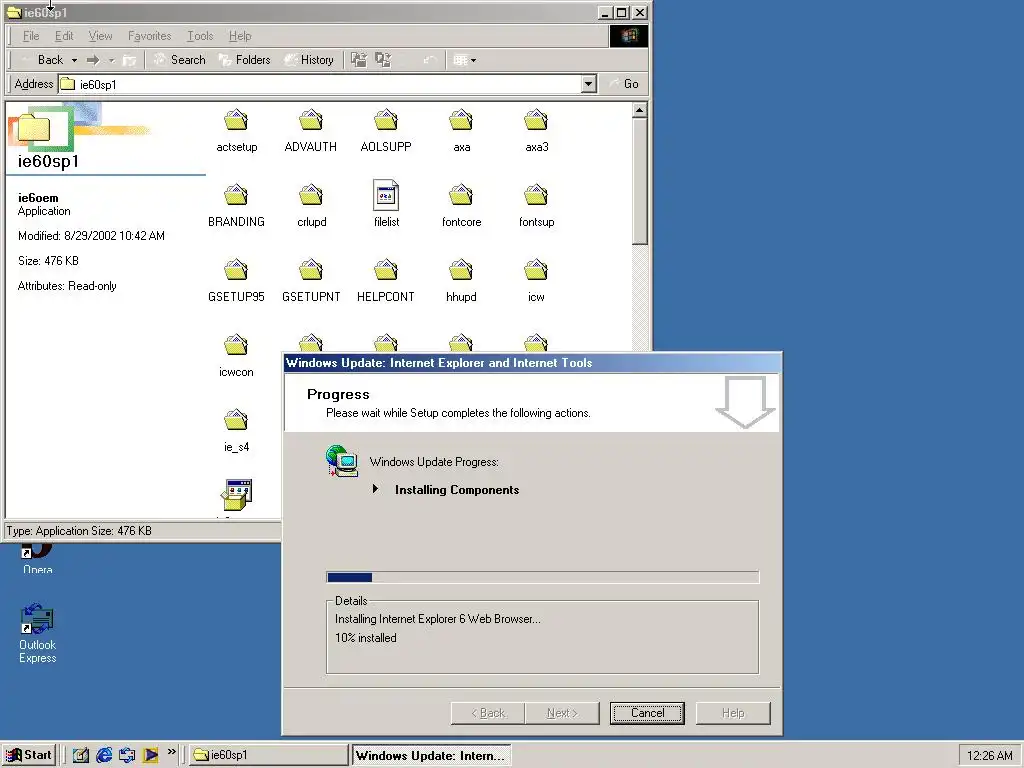Open the Help menu in Explorer
Image resolution: width=1024 pixels, height=768 pixels.
(x=240, y=36)
